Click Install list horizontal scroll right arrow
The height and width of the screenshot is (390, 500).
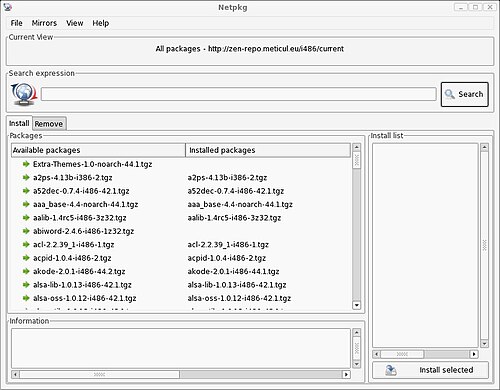click(x=474, y=354)
